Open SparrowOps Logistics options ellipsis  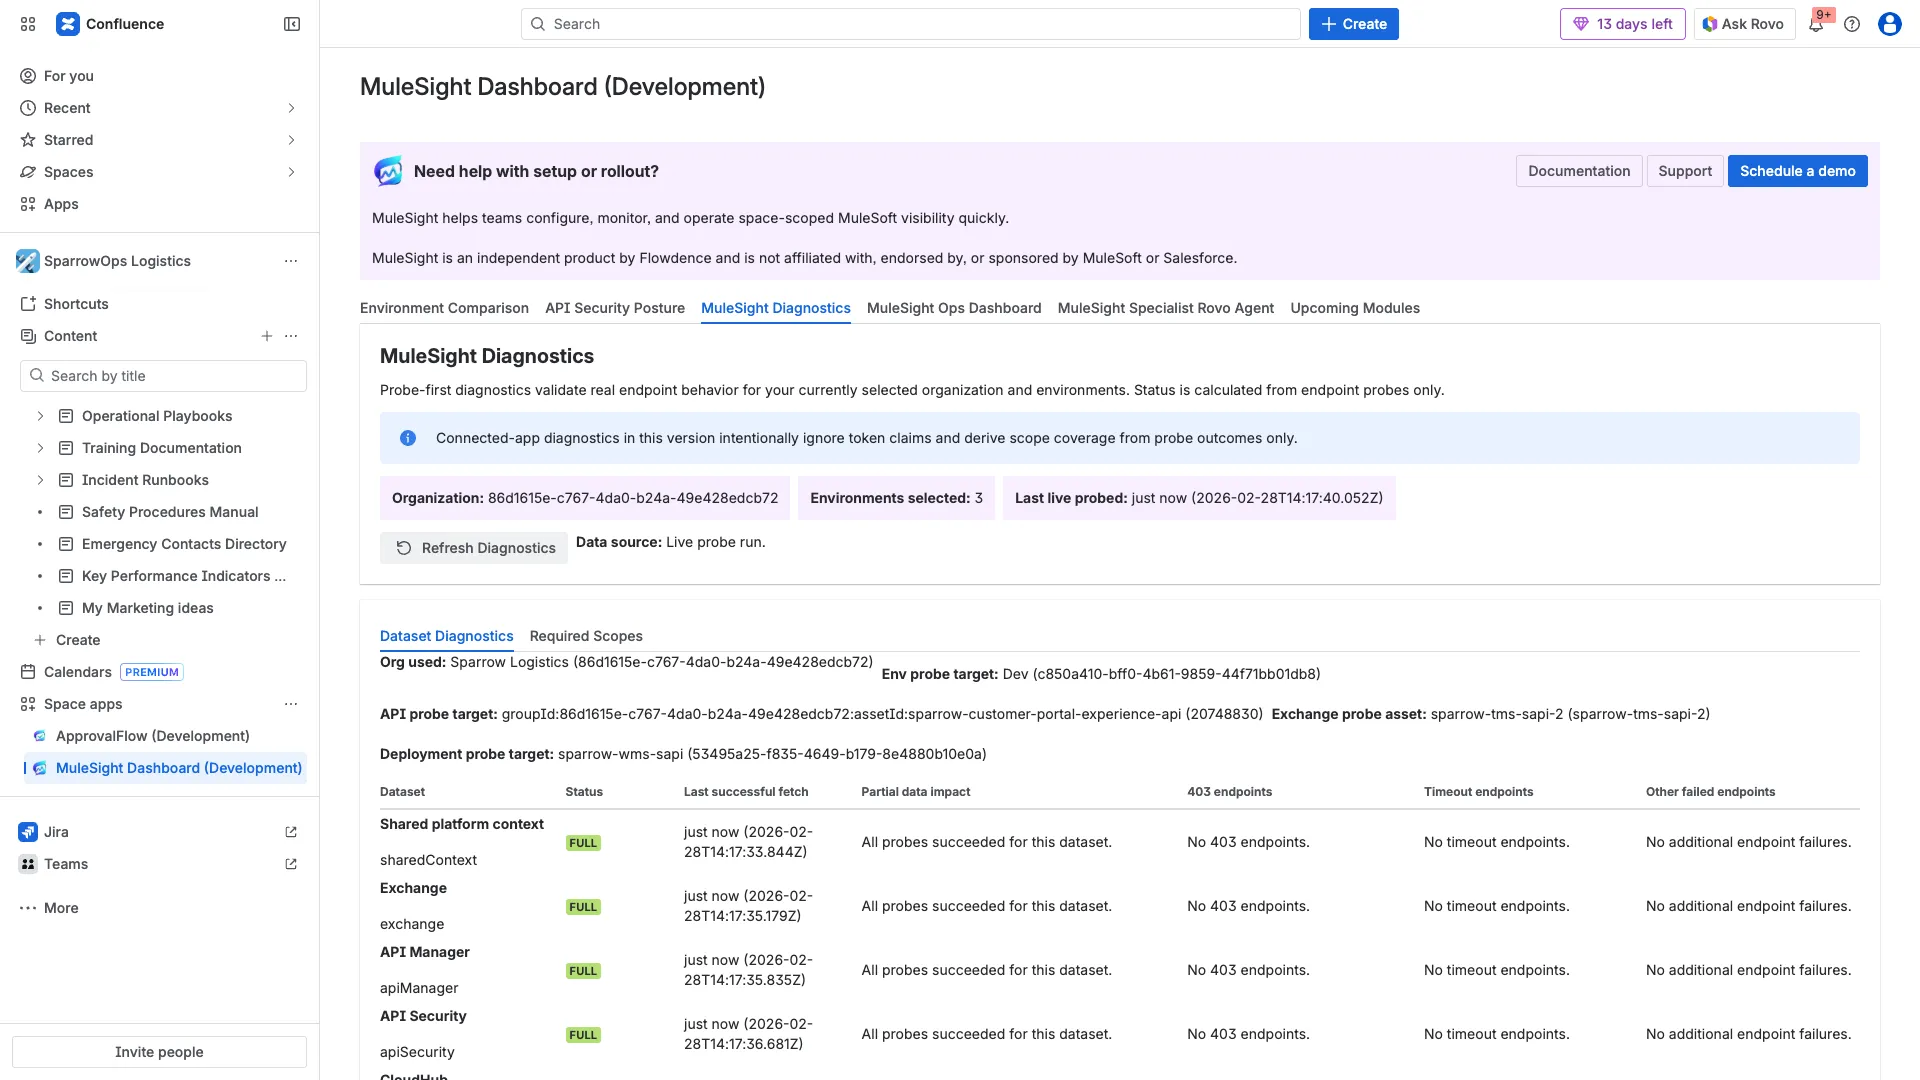291,260
